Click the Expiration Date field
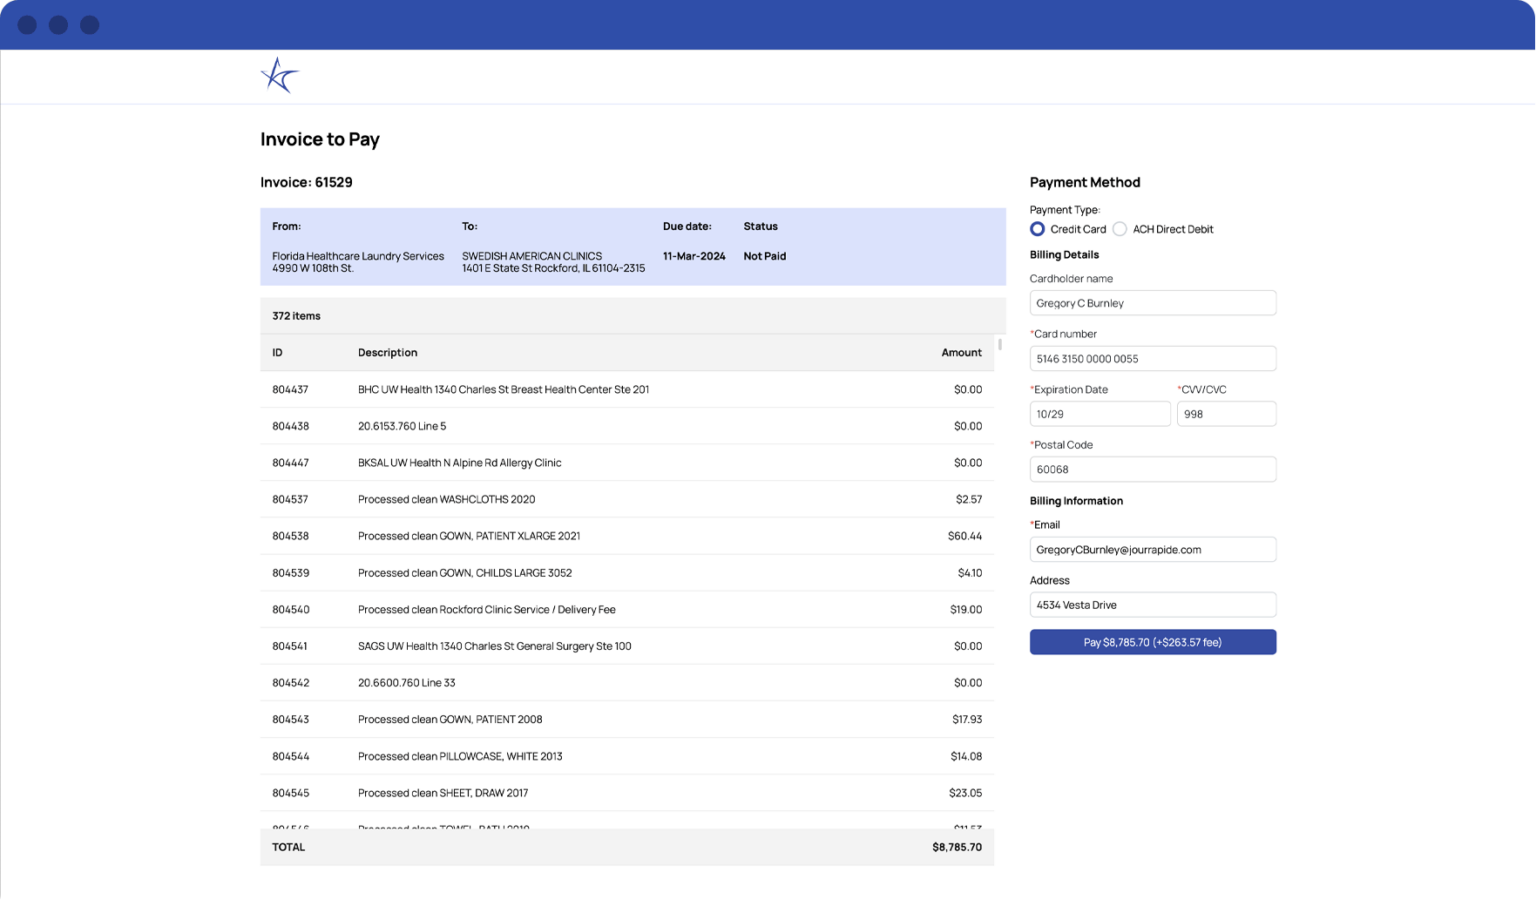The width and height of the screenshot is (1536, 913). [1100, 413]
